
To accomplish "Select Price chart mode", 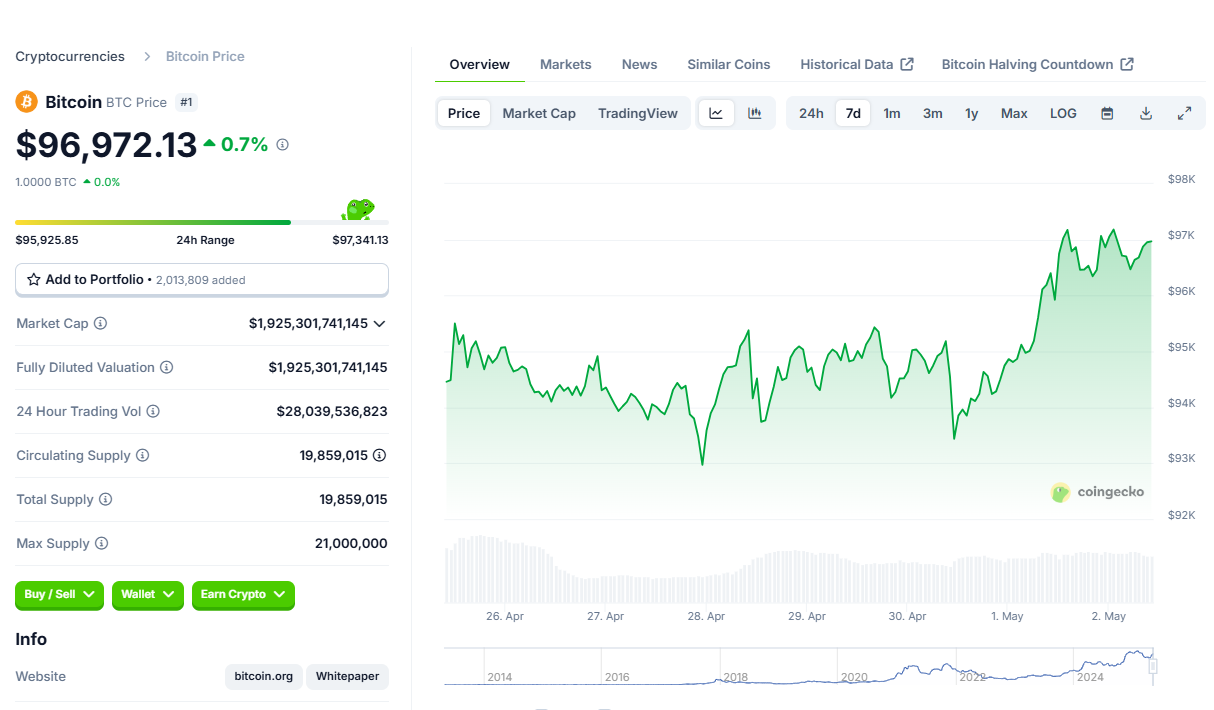I will pos(464,113).
